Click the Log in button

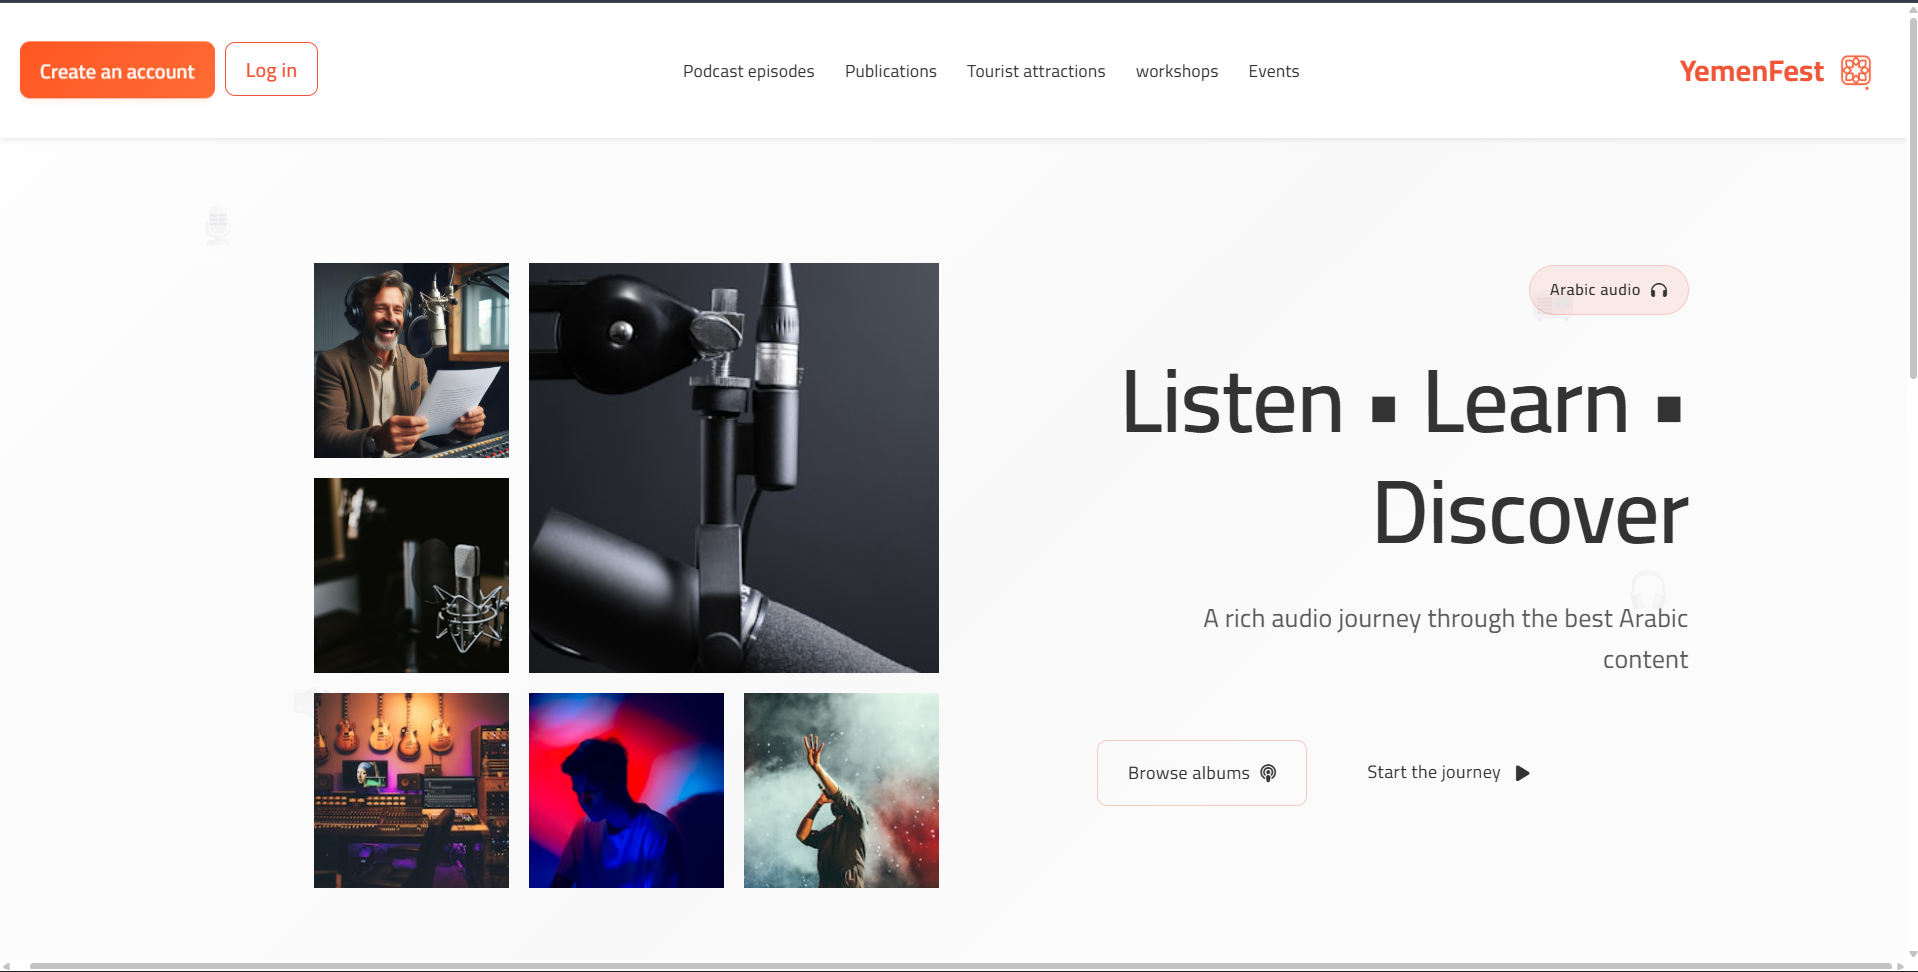[x=271, y=70]
